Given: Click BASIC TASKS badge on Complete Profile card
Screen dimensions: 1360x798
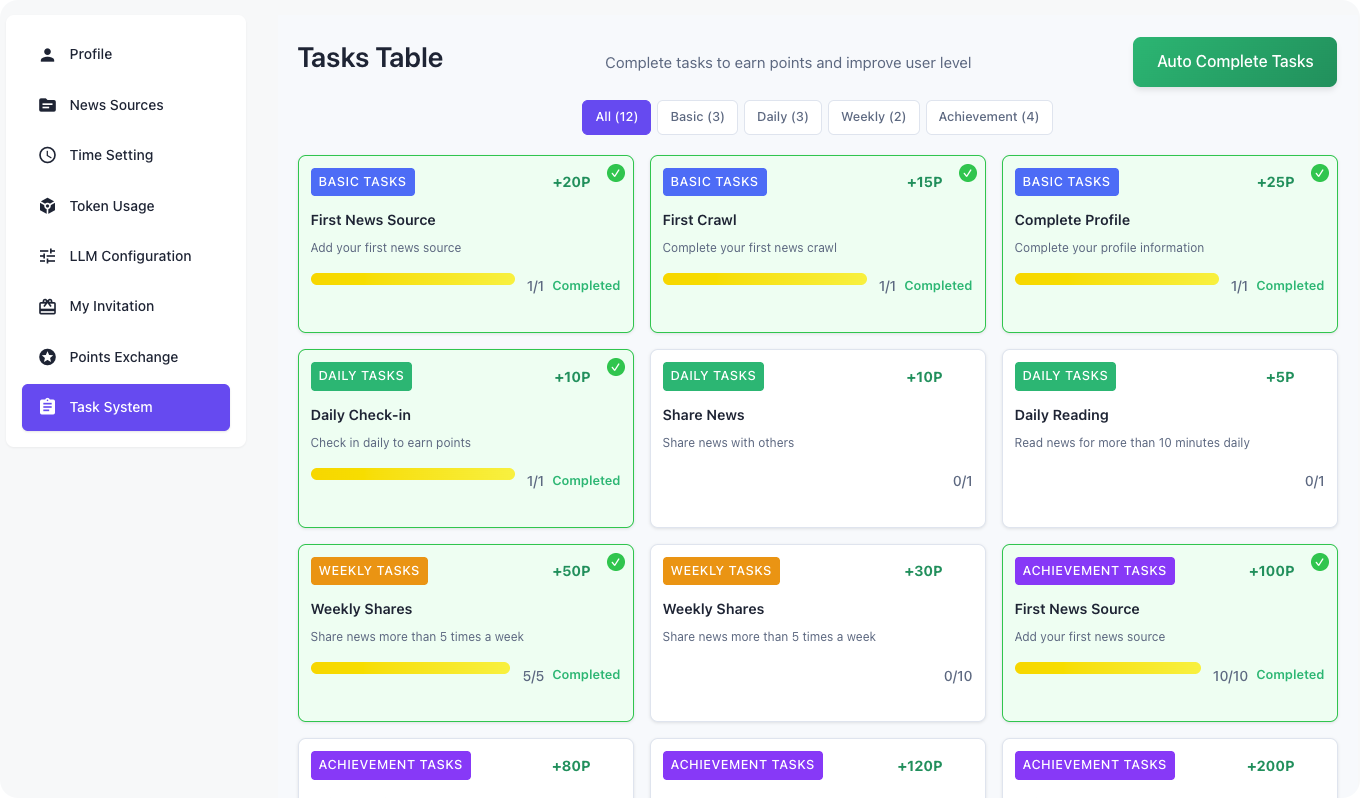Looking at the screenshot, I should point(1067,182).
